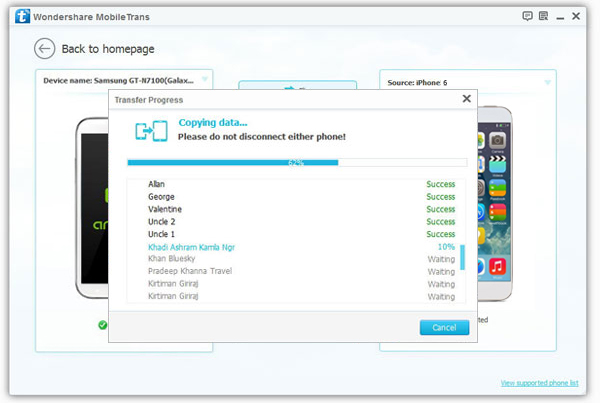Select the Khadi Ashram Kamla Ngr row
Screen dimensions: 600x403
coord(297,247)
